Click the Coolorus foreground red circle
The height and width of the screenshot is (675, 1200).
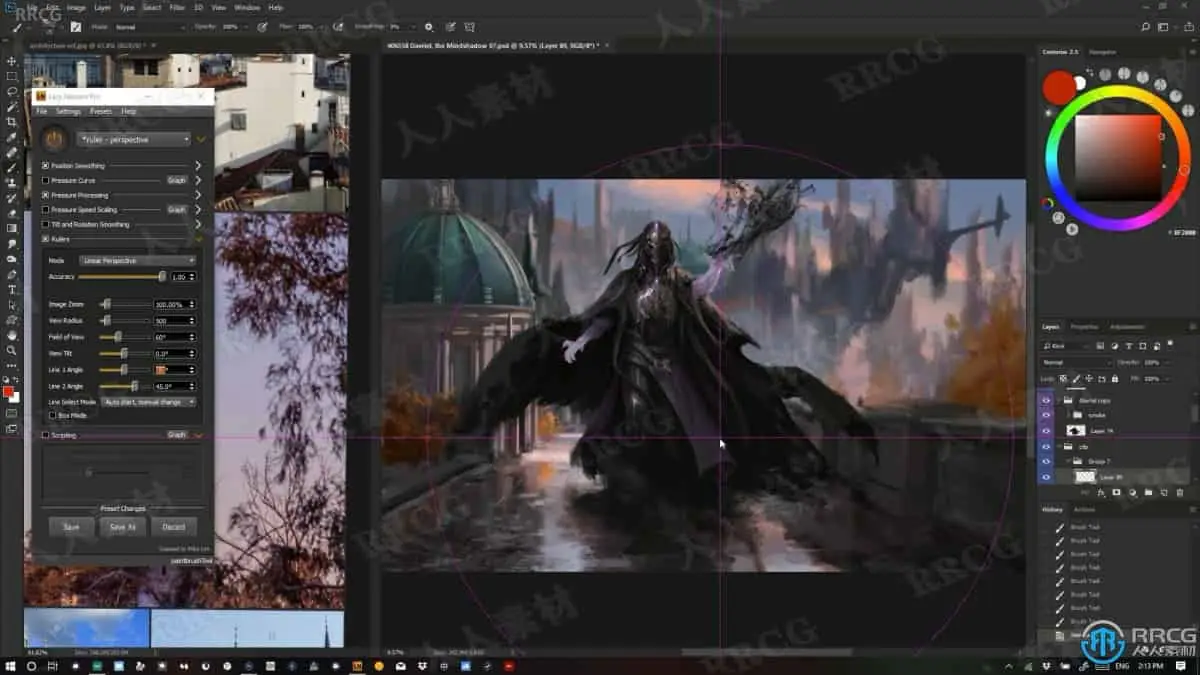coord(1059,87)
